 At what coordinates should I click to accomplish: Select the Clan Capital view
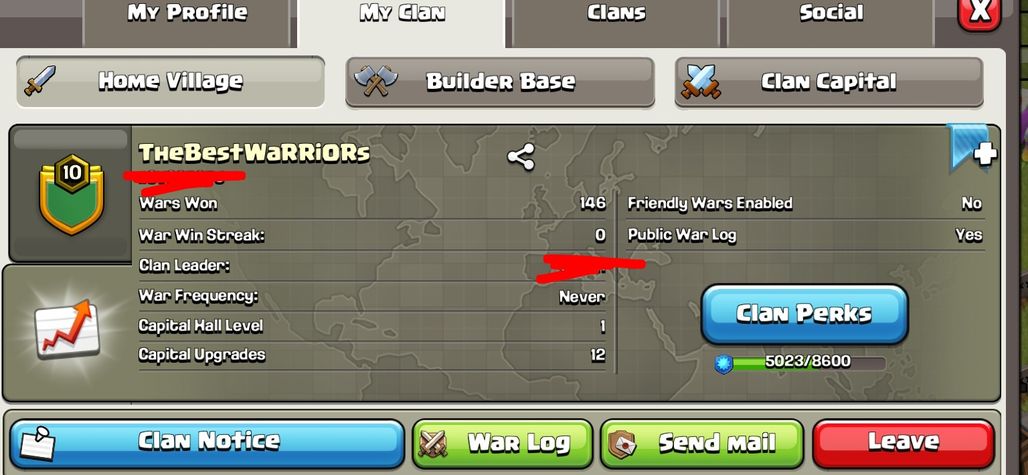829,81
